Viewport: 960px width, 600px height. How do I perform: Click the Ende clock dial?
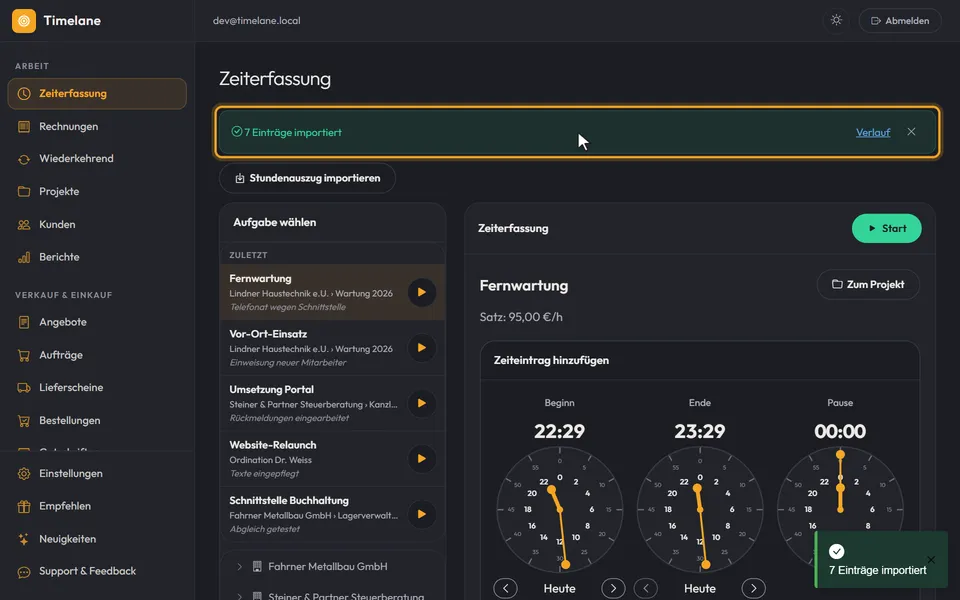pos(700,510)
